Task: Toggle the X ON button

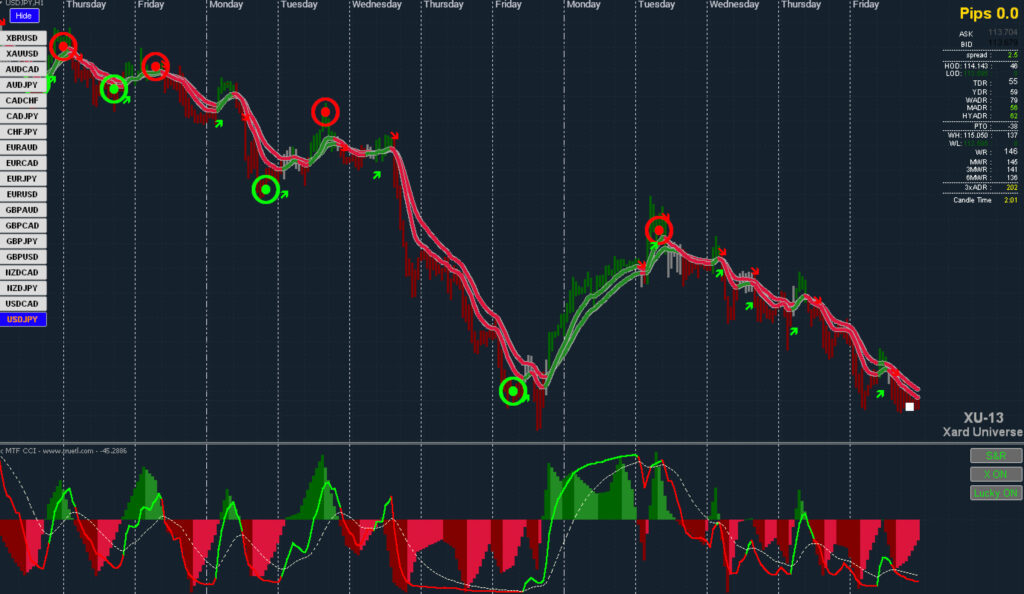Action: [995, 475]
